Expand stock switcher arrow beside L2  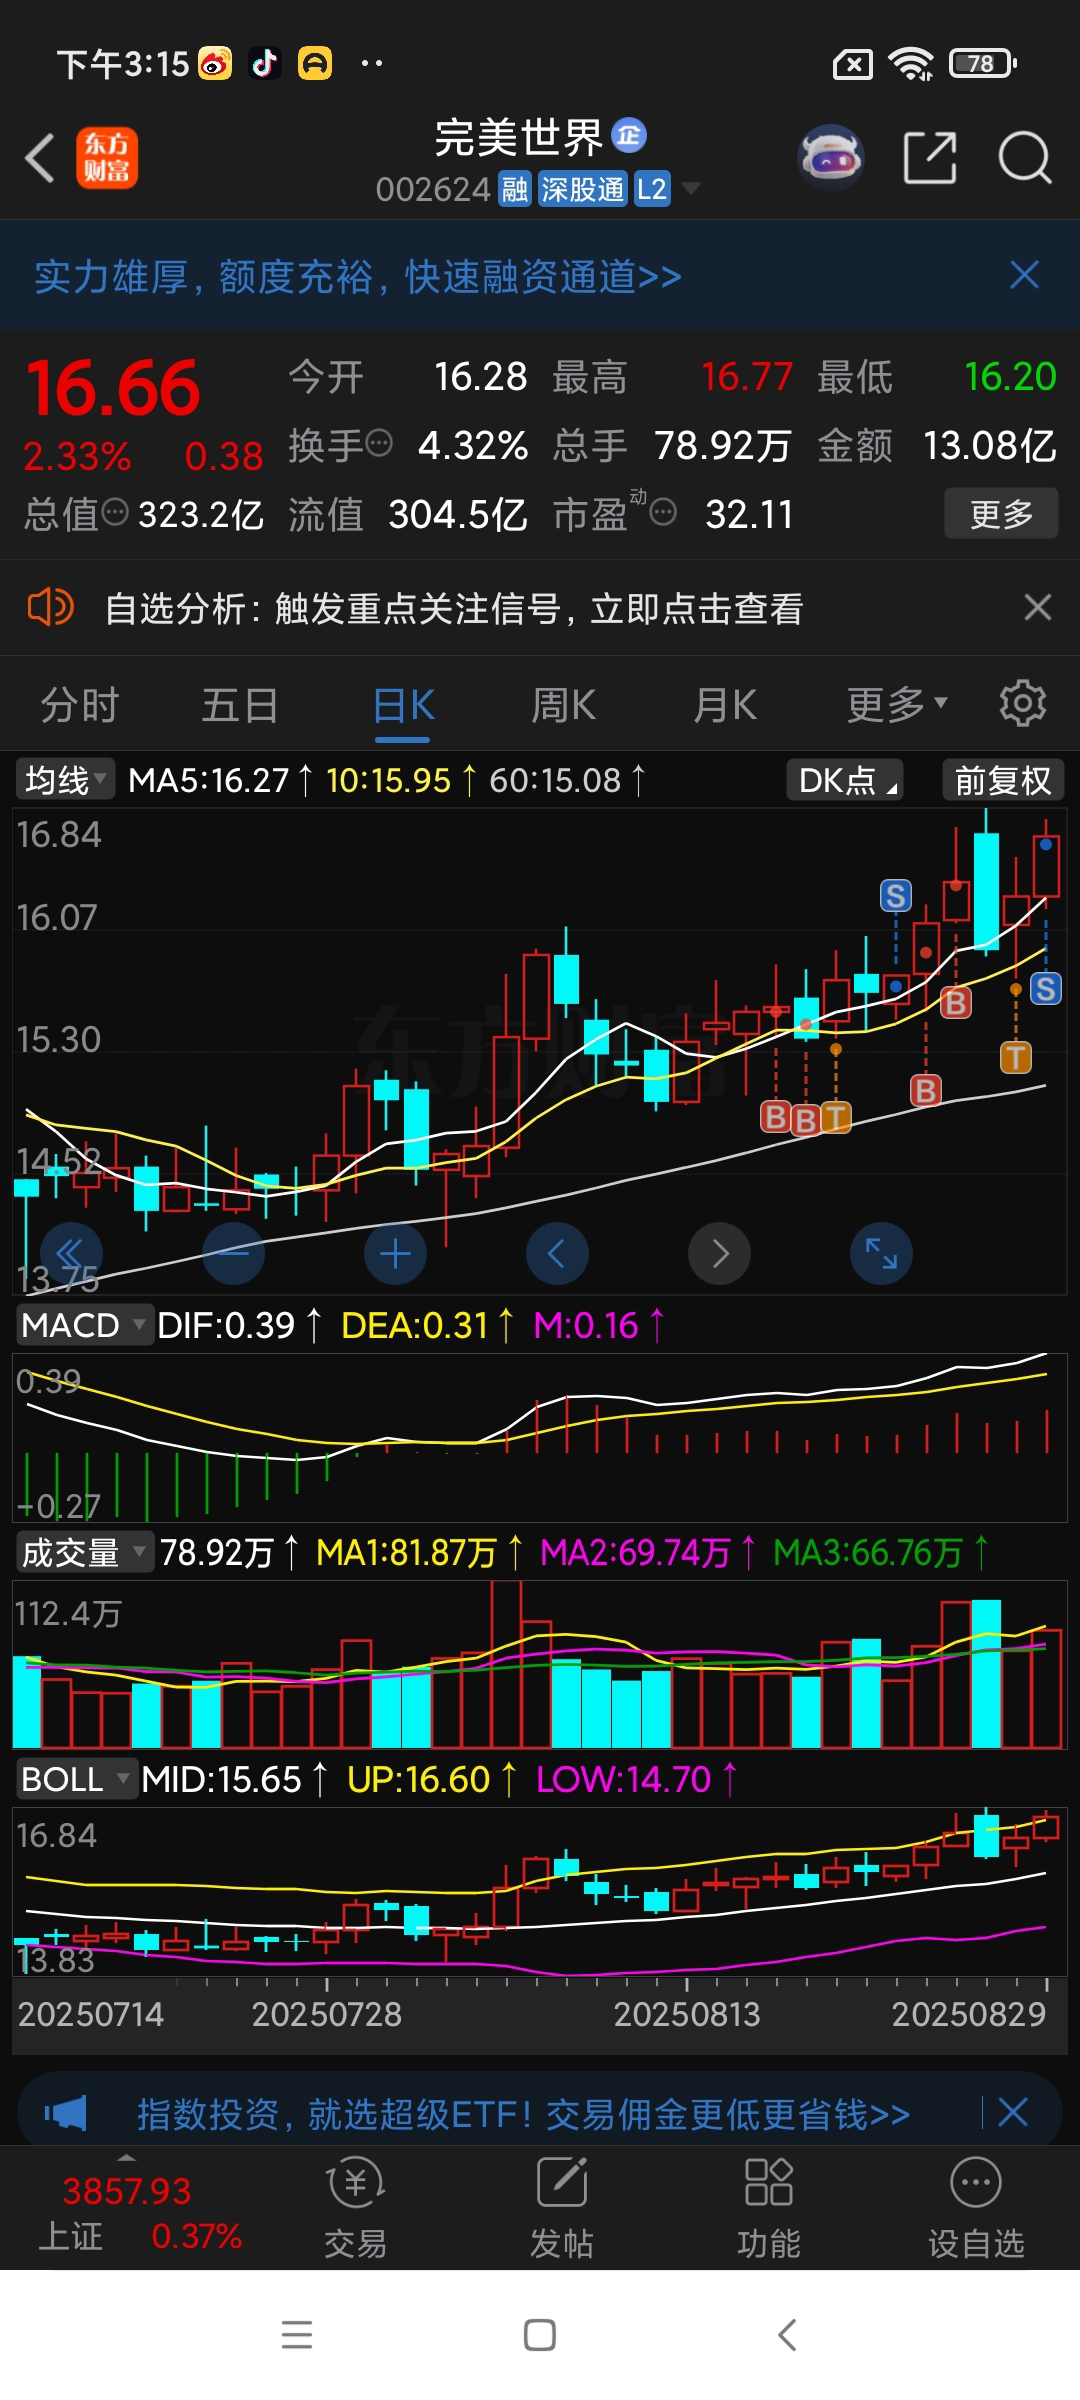pyautogui.click(x=690, y=188)
